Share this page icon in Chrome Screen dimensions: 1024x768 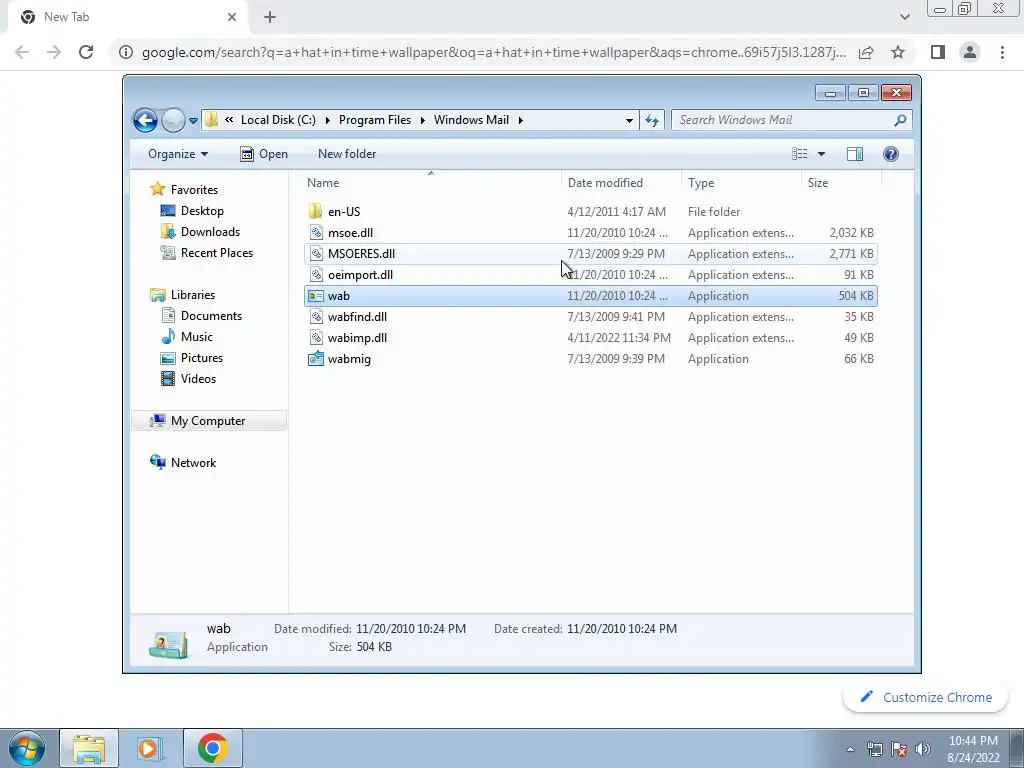coord(866,52)
